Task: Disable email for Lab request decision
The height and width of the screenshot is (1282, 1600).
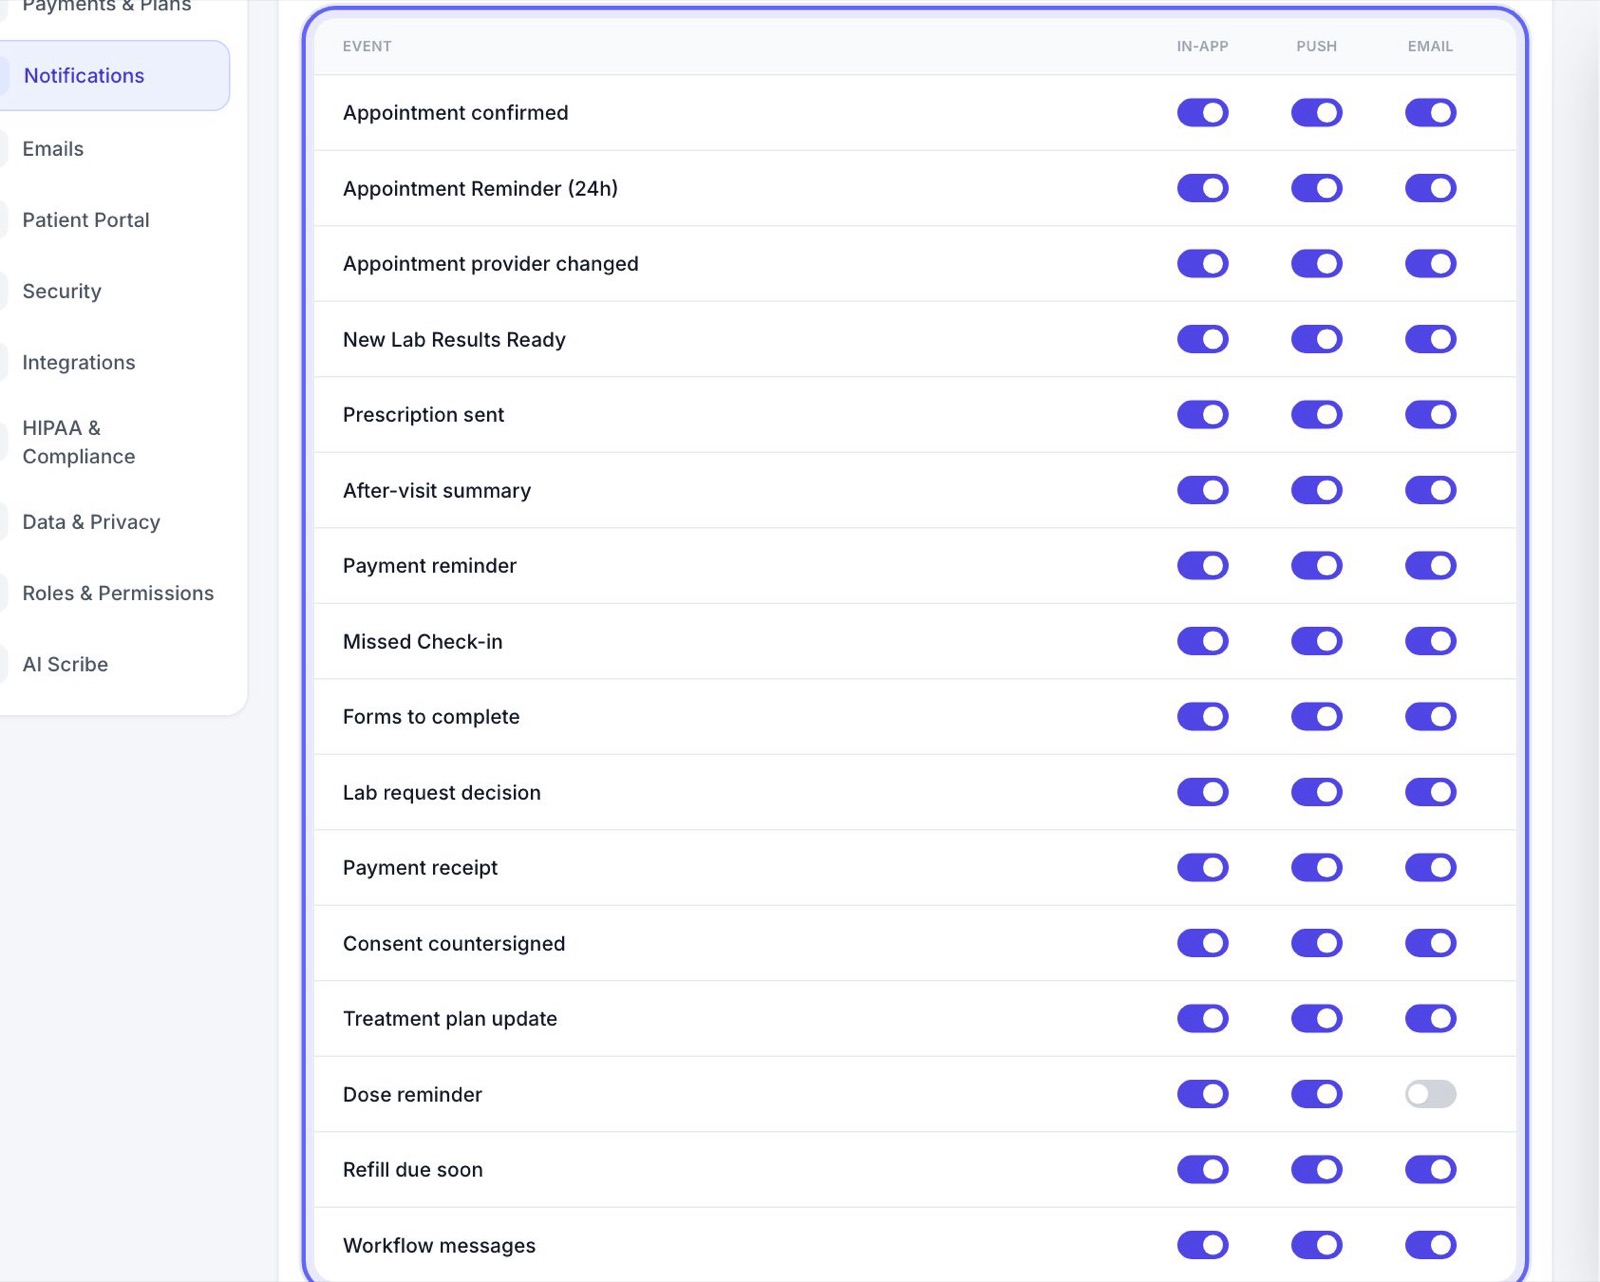Action: [1430, 792]
